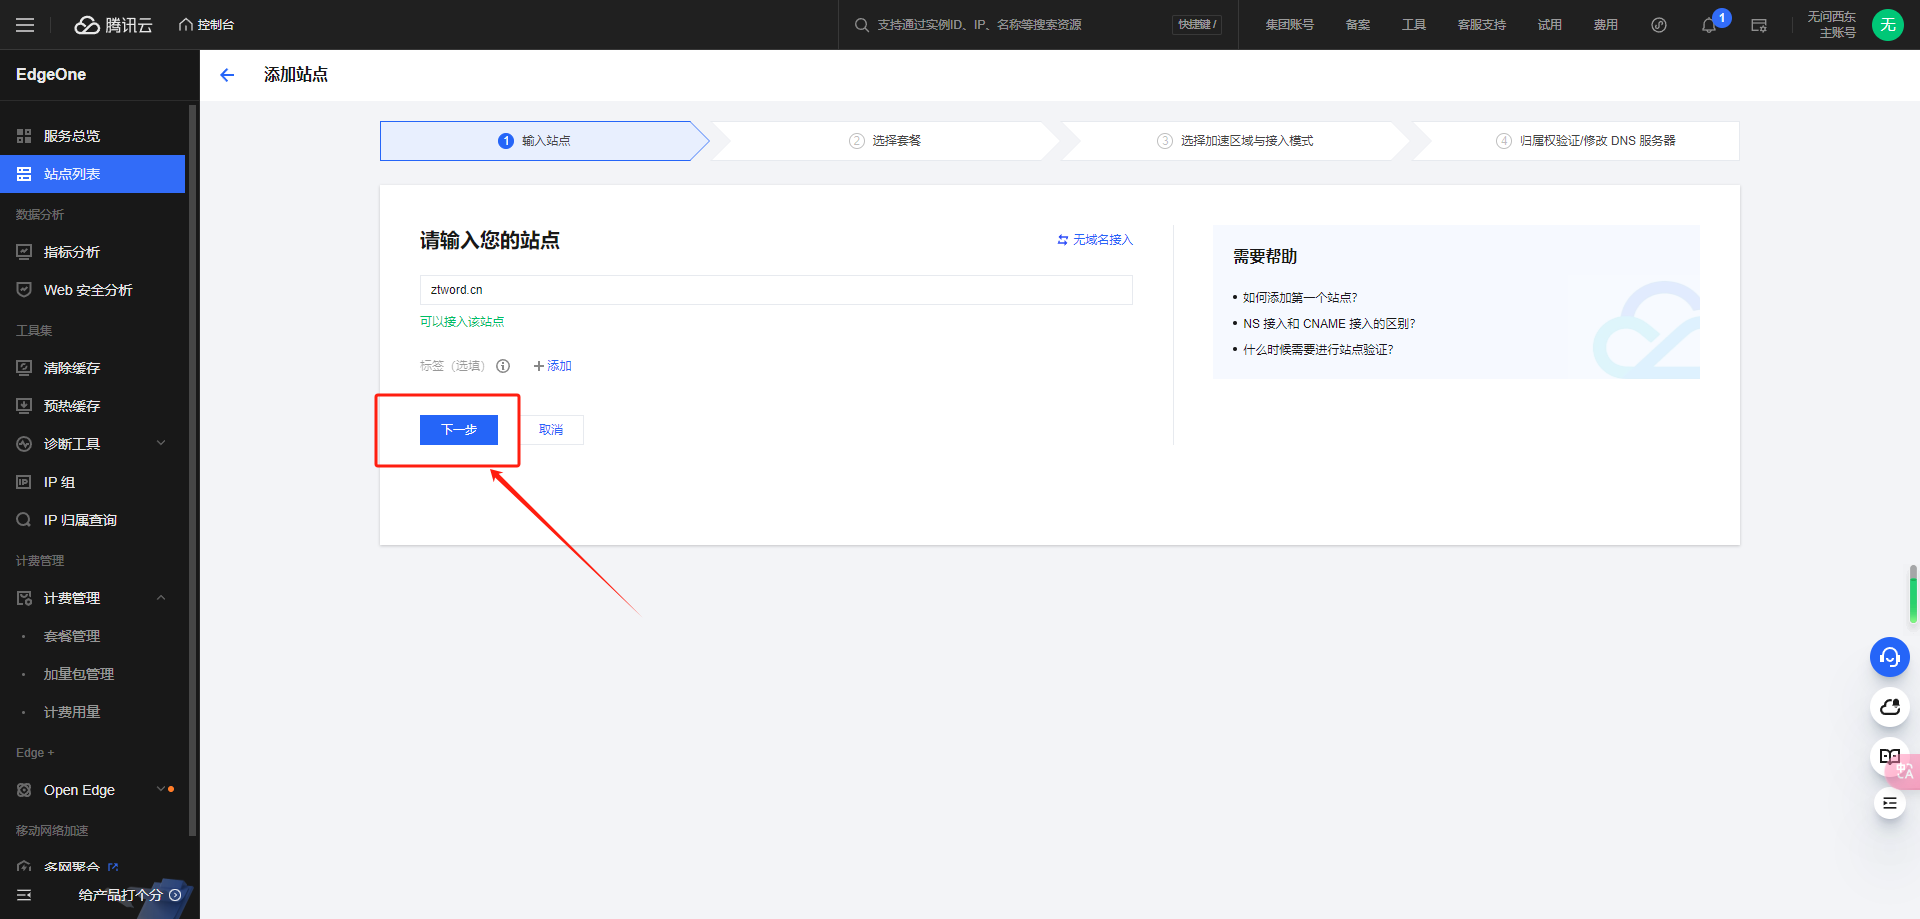Image resolution: width=1920 pixels, height=919 pixels.
Task: Click the top bar panel icon by the bell
Action: pyautogui.click(x=1759, y=25)
